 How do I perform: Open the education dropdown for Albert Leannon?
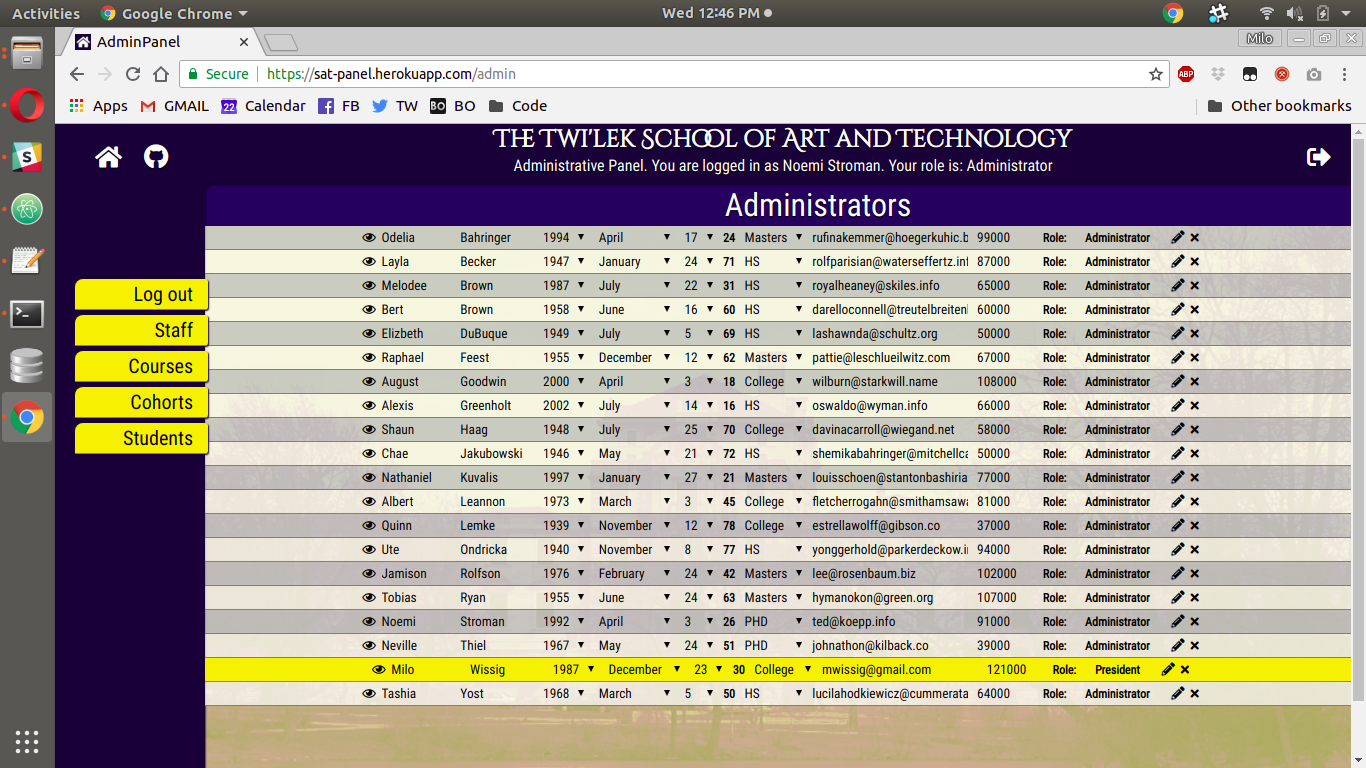(773, 502)
